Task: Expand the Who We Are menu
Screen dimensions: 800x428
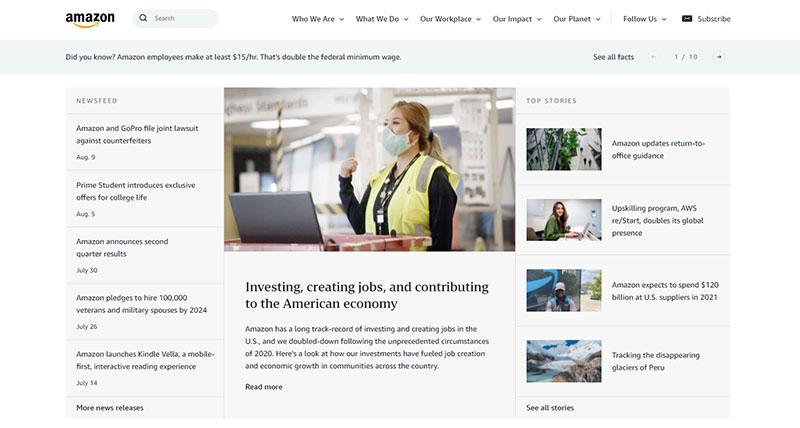Action: tap(318, 19)
